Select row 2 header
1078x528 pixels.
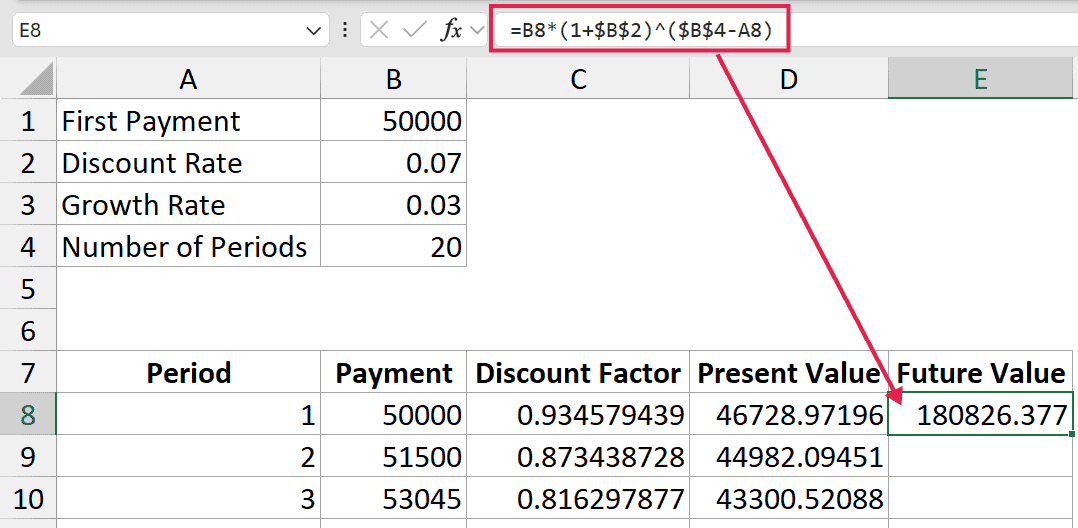[28, 164]
